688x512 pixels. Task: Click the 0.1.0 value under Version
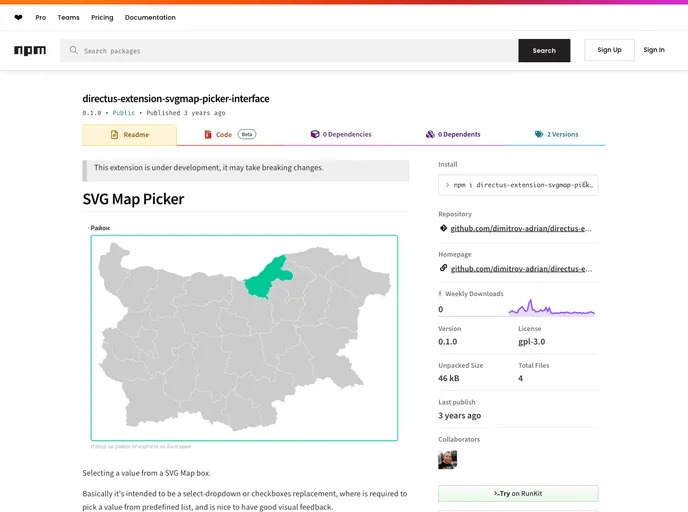448,341
